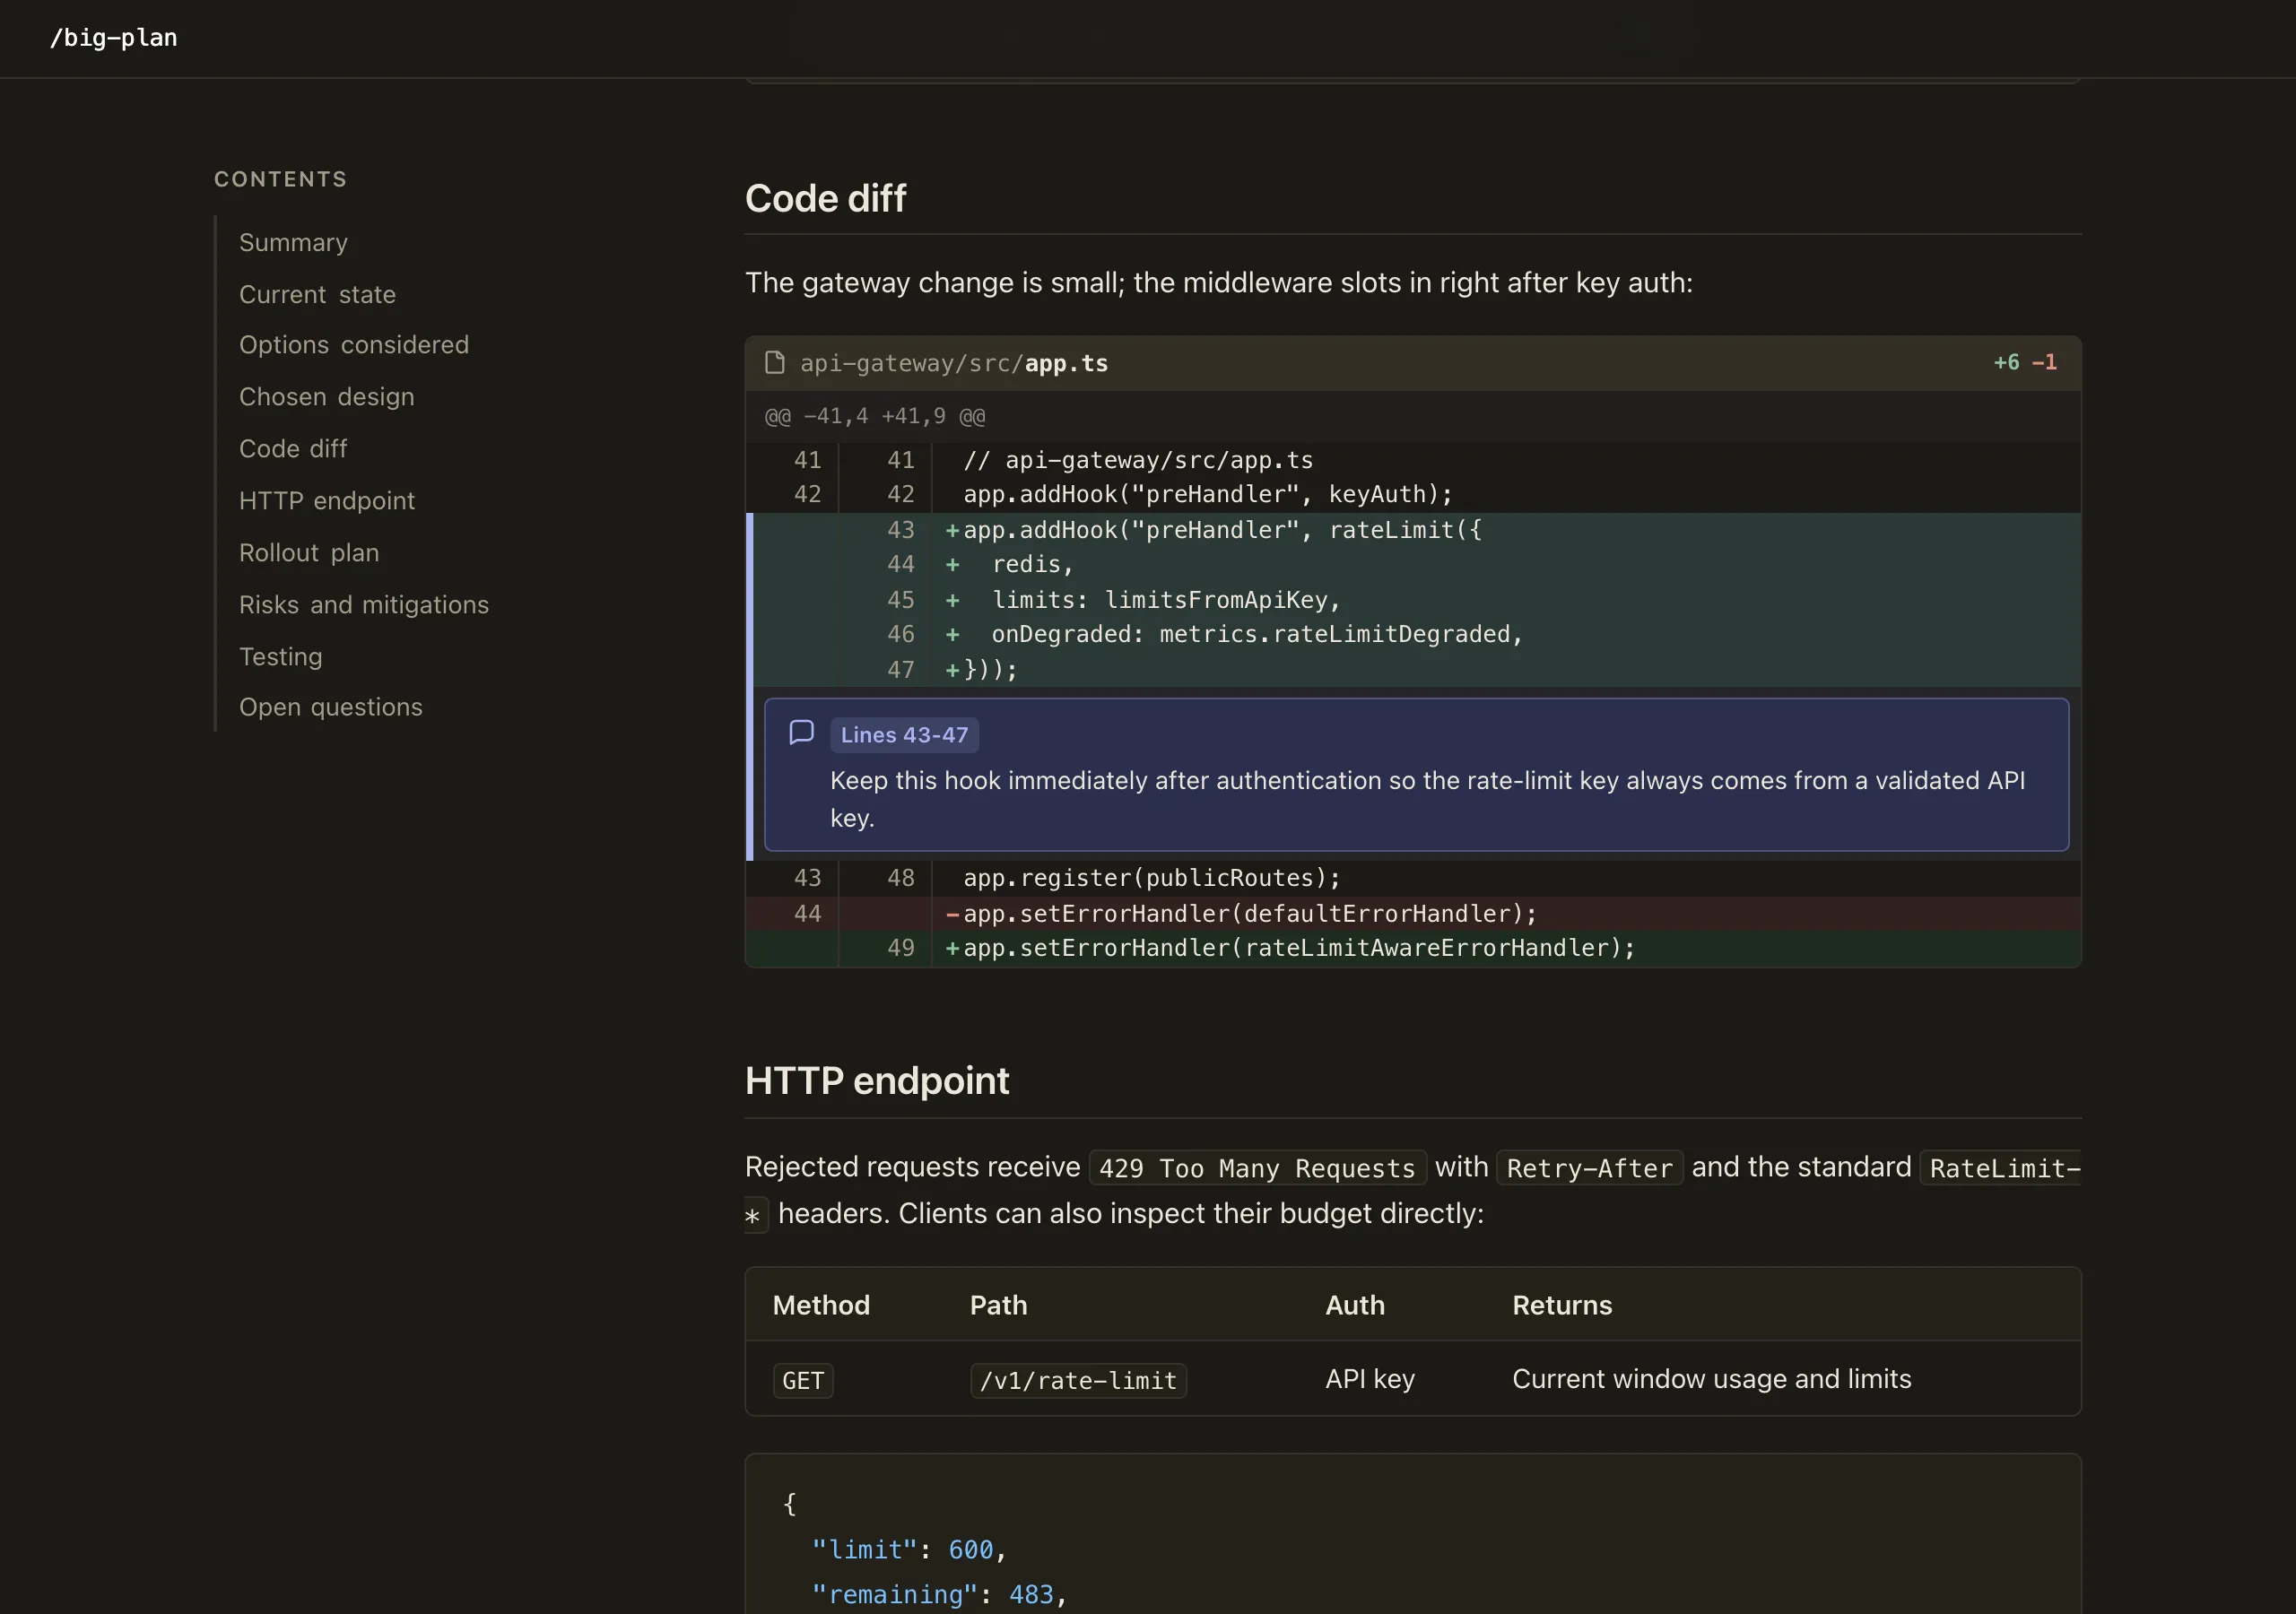Click the Auth column header
The width and height of the screenshot is (2296, 1614).
1355,1305
